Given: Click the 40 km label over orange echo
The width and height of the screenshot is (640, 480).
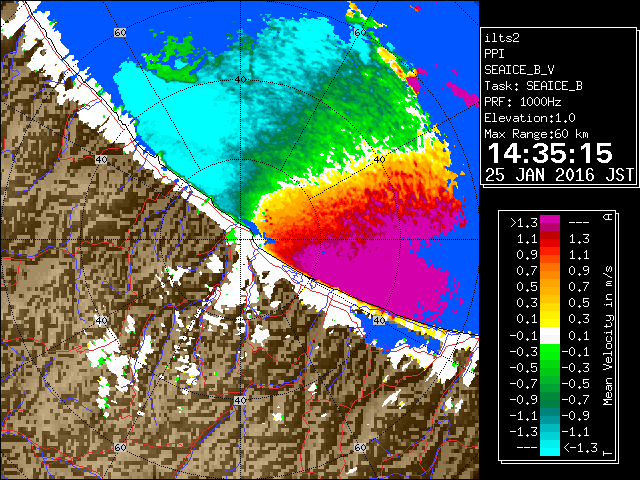Looking at the screenshot, I should [x=379, y=160].
